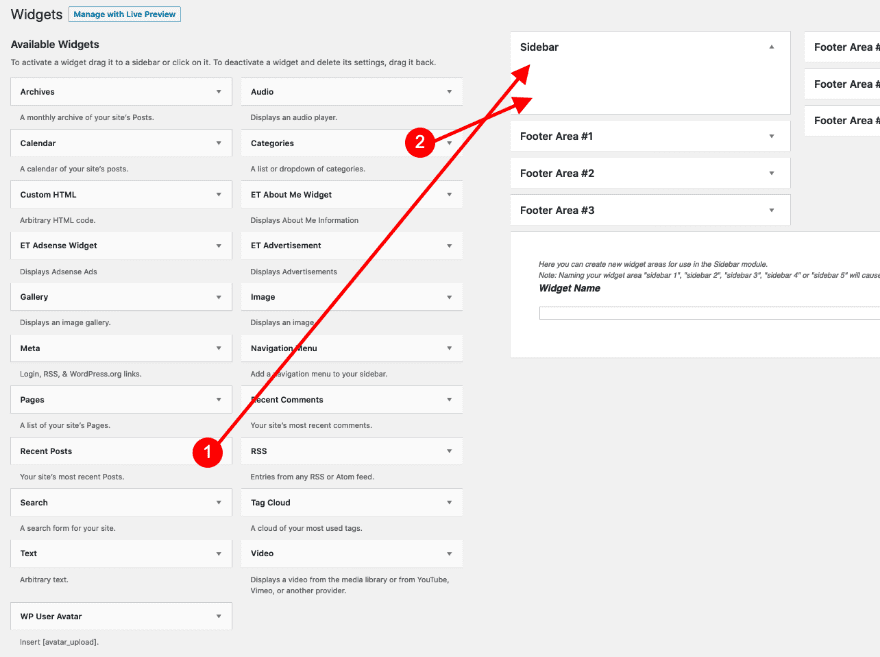Expand the Audio widget dropdown arrow
Image resolution: width=880 pixels, height=657 pixels.
coord(449,92)
